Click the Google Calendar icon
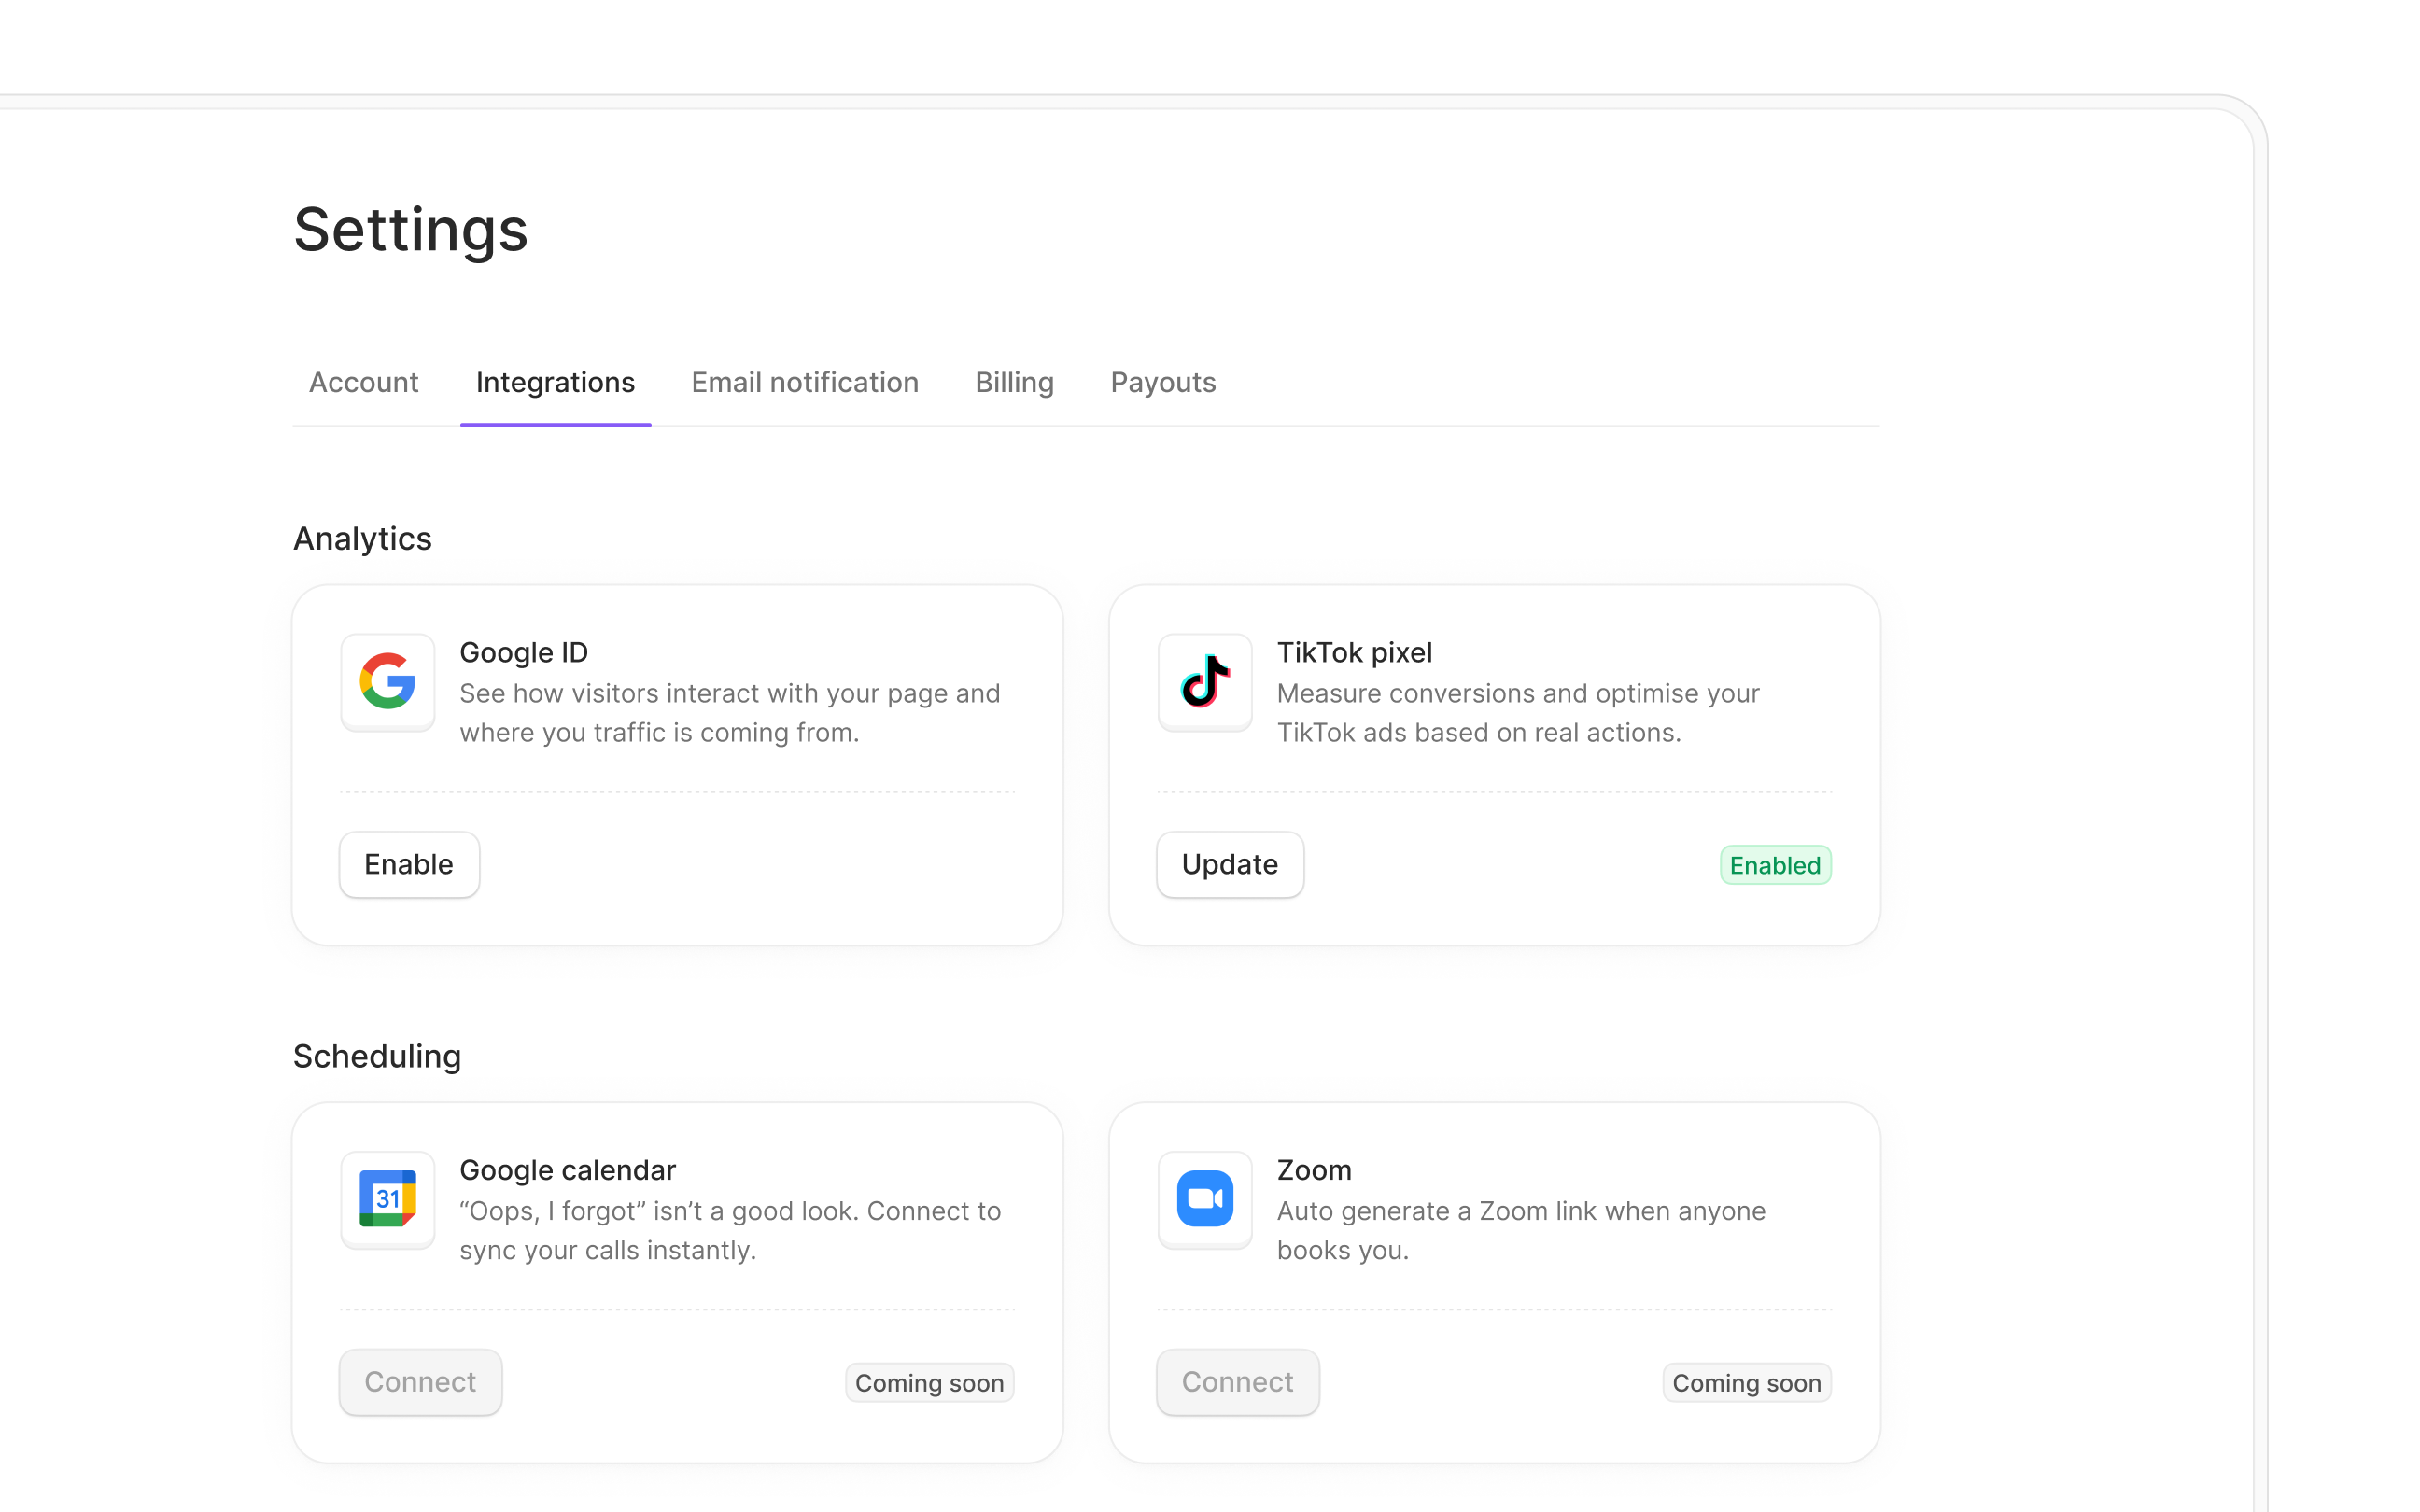Screen dimensions: 2420x1512 coord(387,1198)
